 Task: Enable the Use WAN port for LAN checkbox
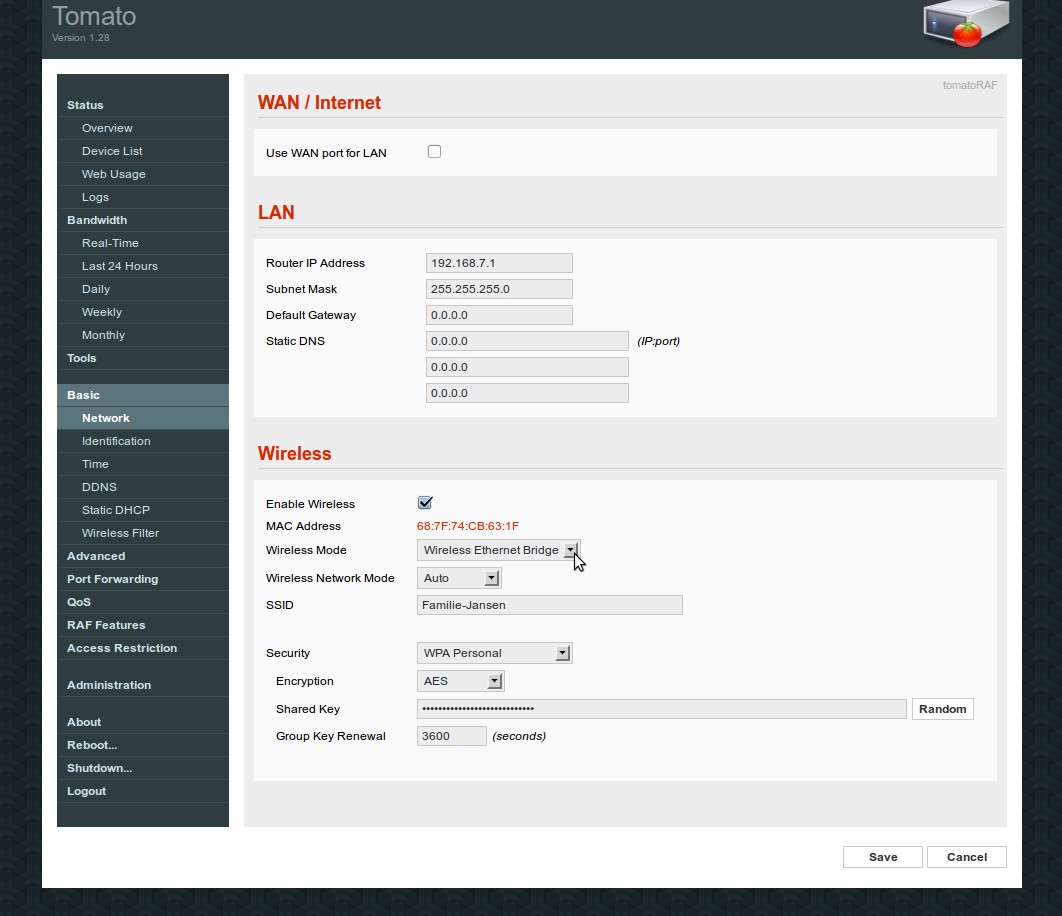(x=434, y=151)
